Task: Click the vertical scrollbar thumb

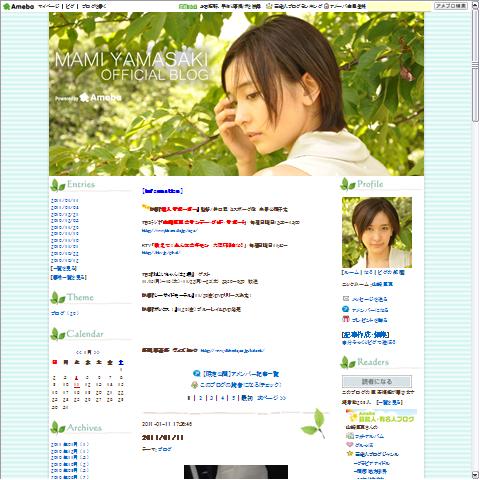Action: click(475, 66)
